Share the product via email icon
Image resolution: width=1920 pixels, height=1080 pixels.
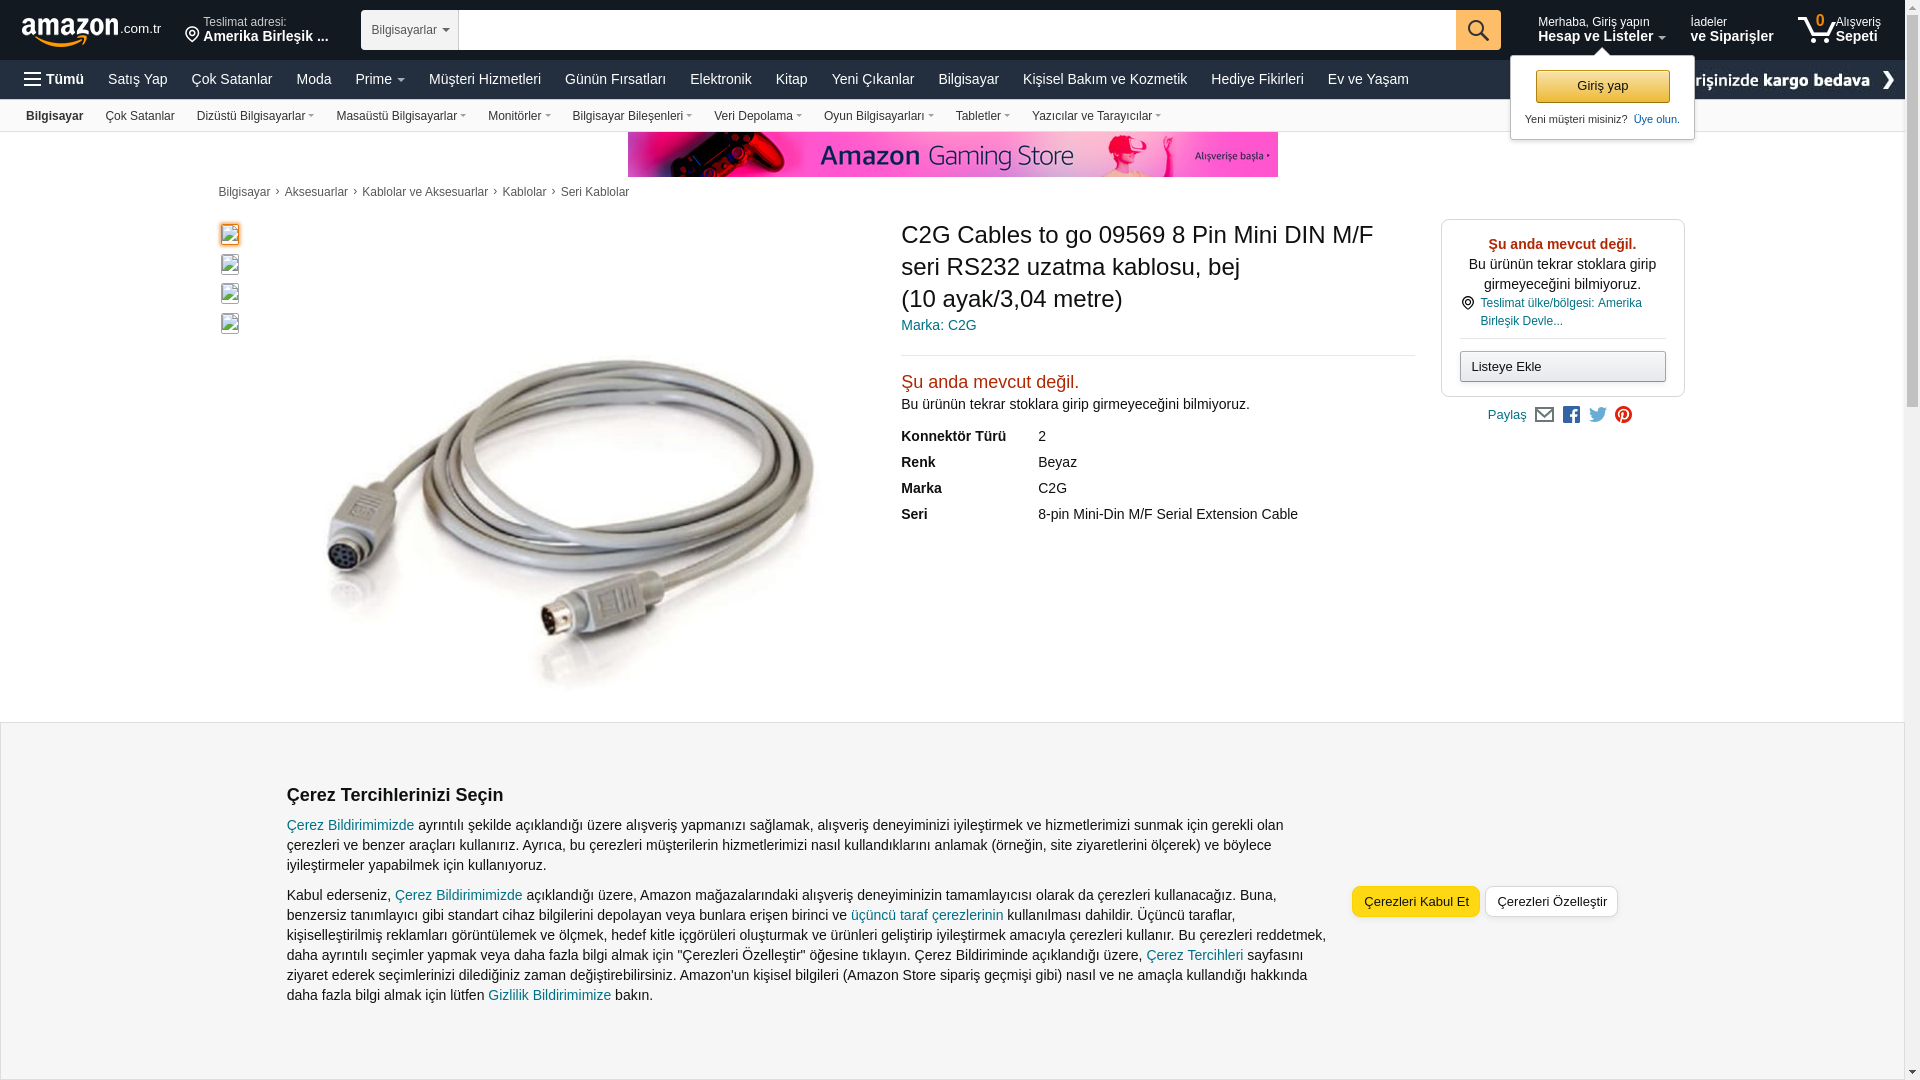pyautogui.click(x=1544, y=415)
